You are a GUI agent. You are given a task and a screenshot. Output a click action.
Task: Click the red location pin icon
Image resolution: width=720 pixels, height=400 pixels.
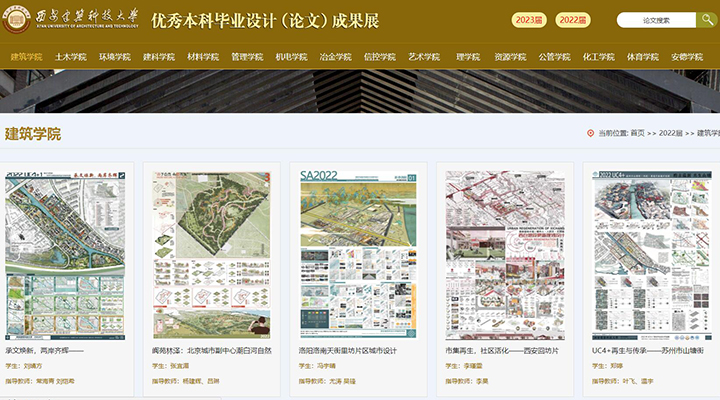coord(590,133)
